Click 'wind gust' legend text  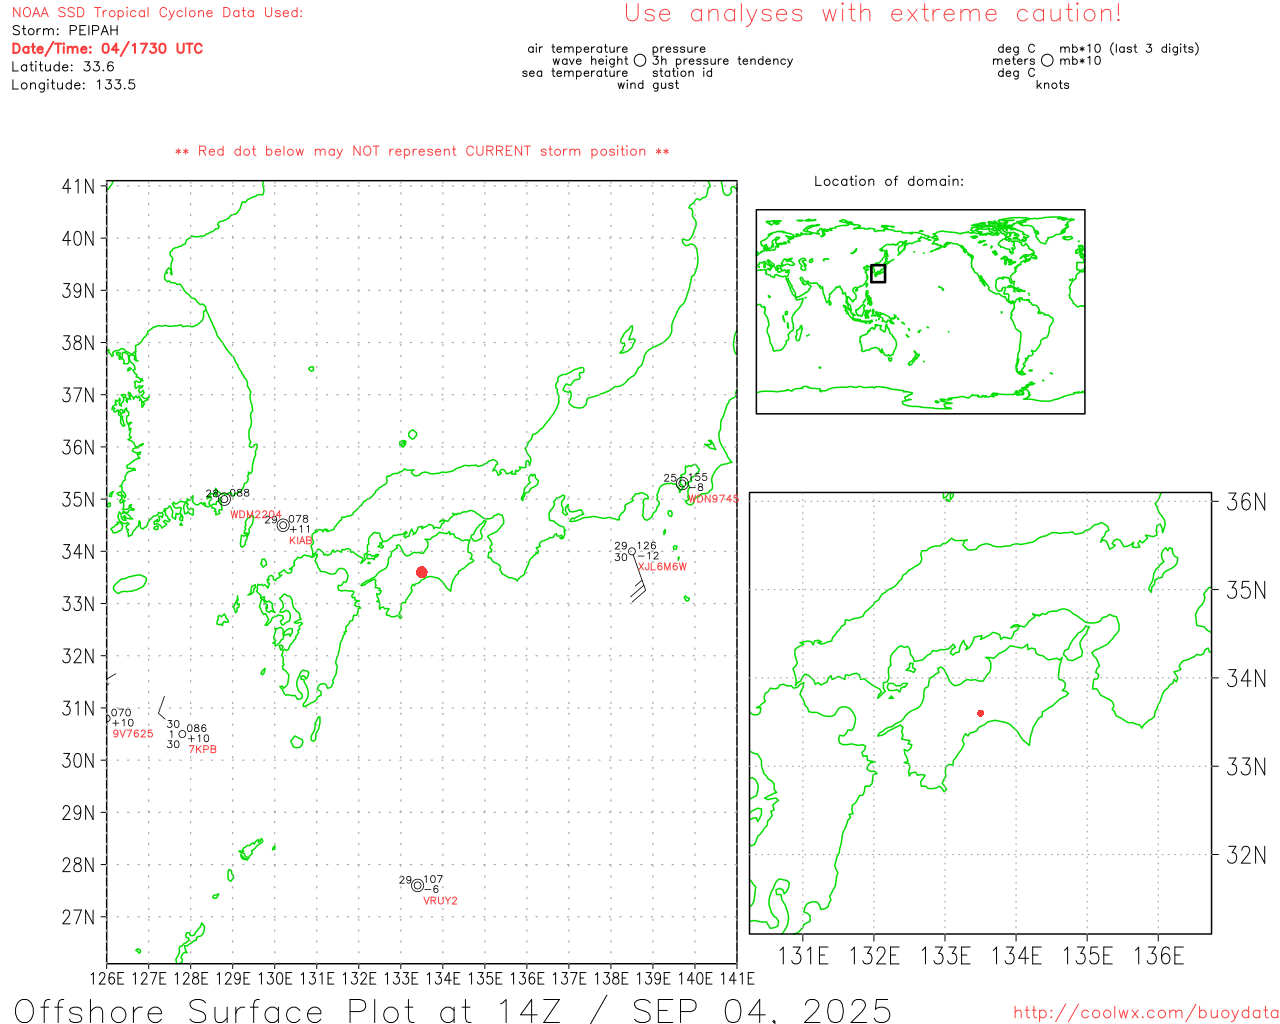point(648,85)
